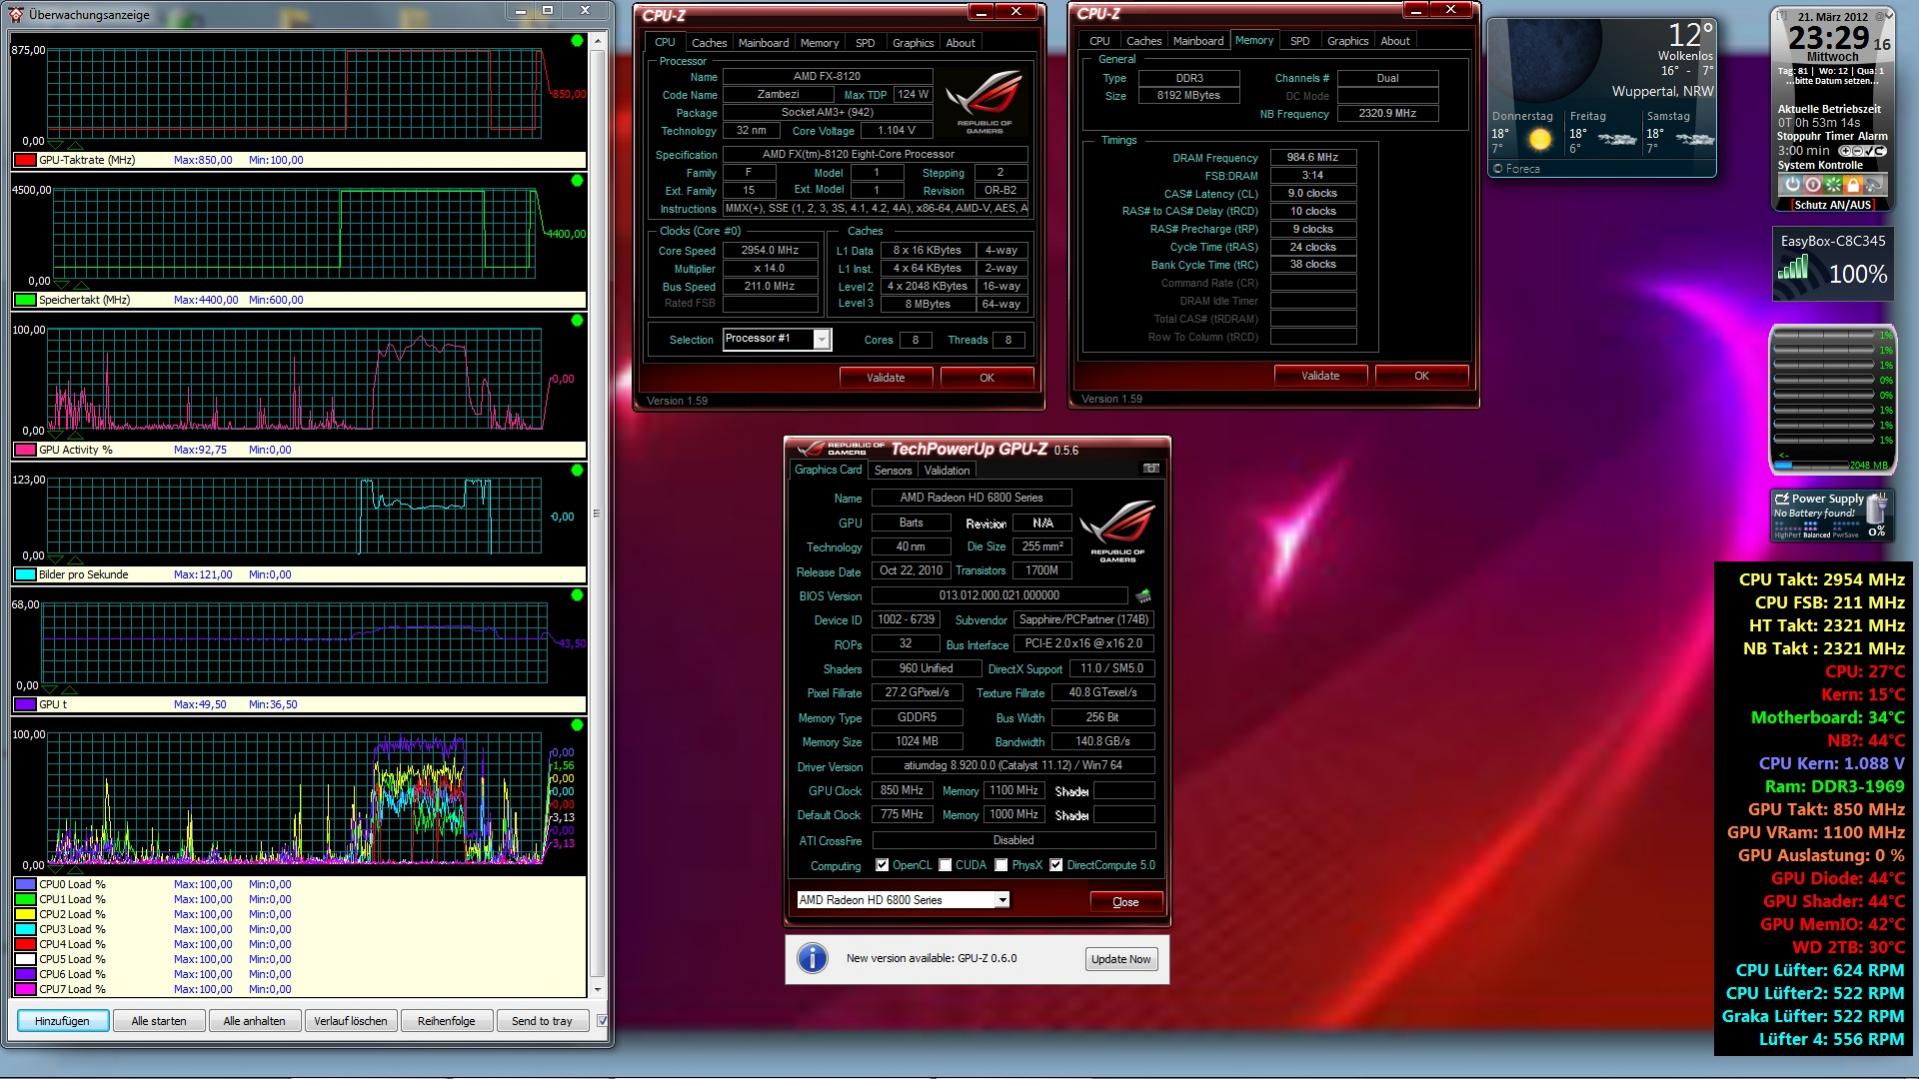The image size is (1919, 1079).
Task: Take a GPU-Z screenshot with camera icon
Action: 1151,468
